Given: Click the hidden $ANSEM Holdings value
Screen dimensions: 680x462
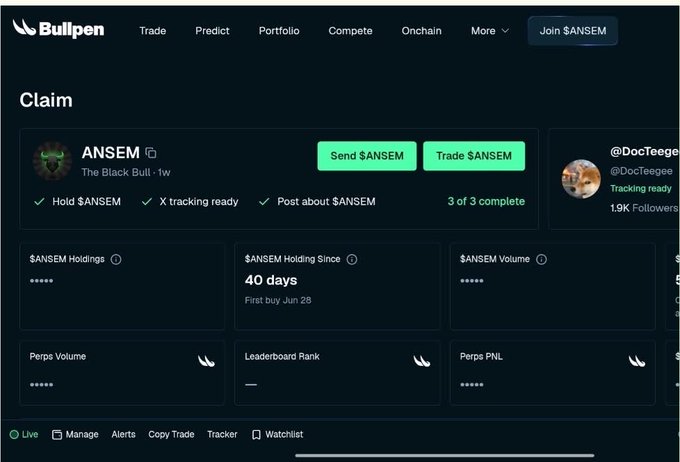Looking at the screenshot, I should 41,281.
